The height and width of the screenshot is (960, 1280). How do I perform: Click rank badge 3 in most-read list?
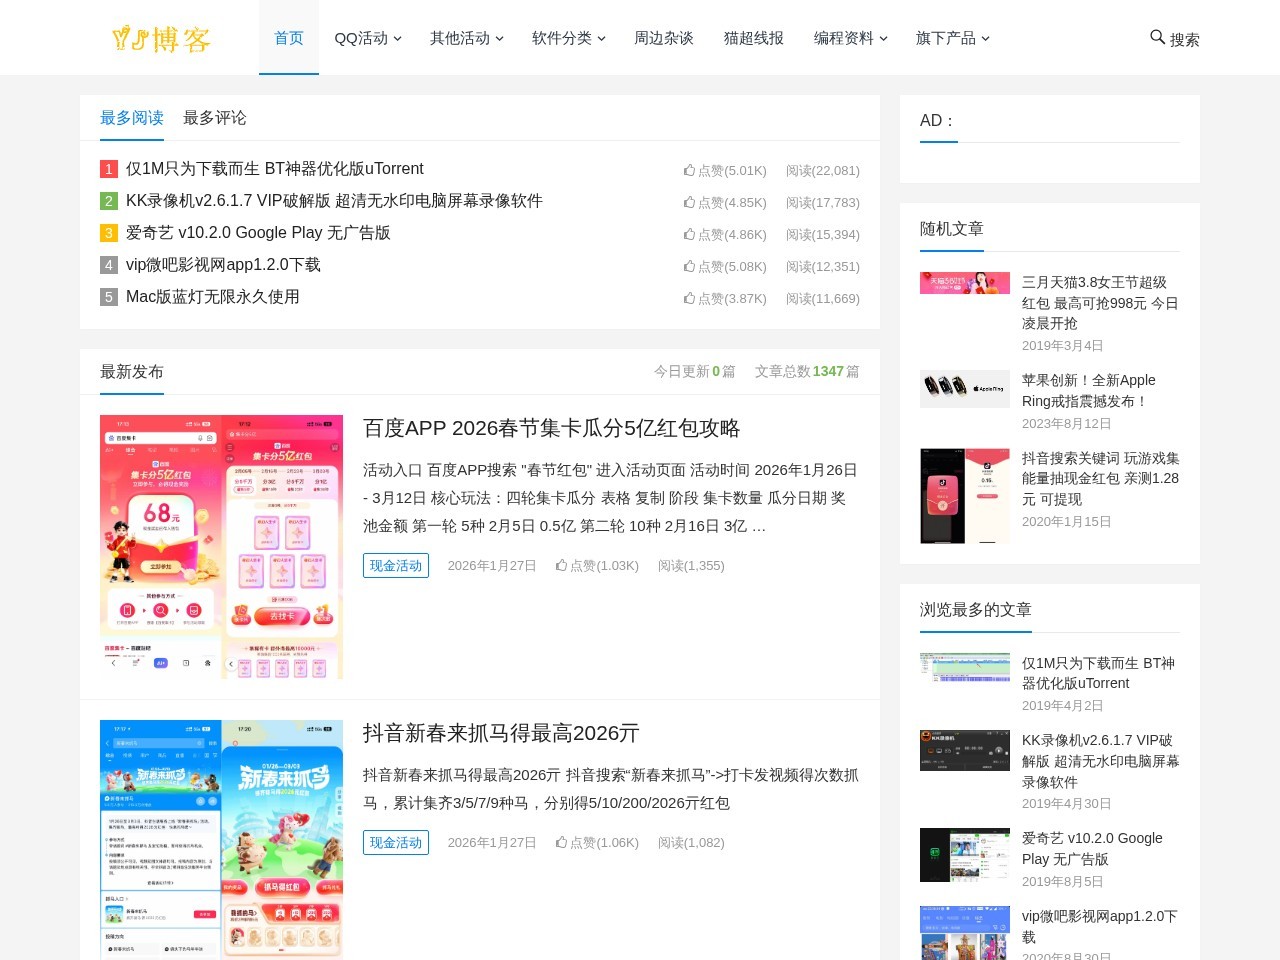coord(109,233)
